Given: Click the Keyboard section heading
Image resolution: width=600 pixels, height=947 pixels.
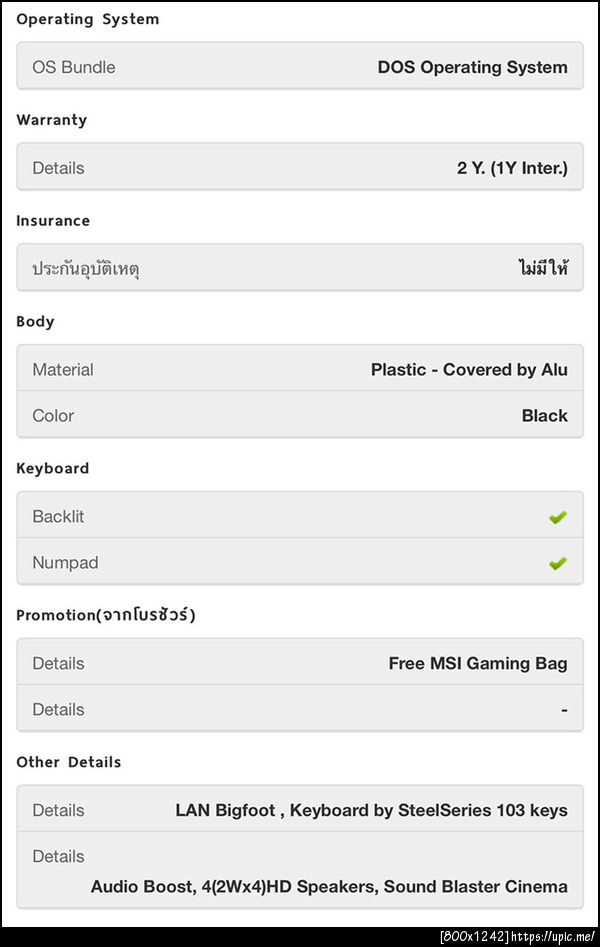Looking at the screenshot, I should click(x=52, y=468).
